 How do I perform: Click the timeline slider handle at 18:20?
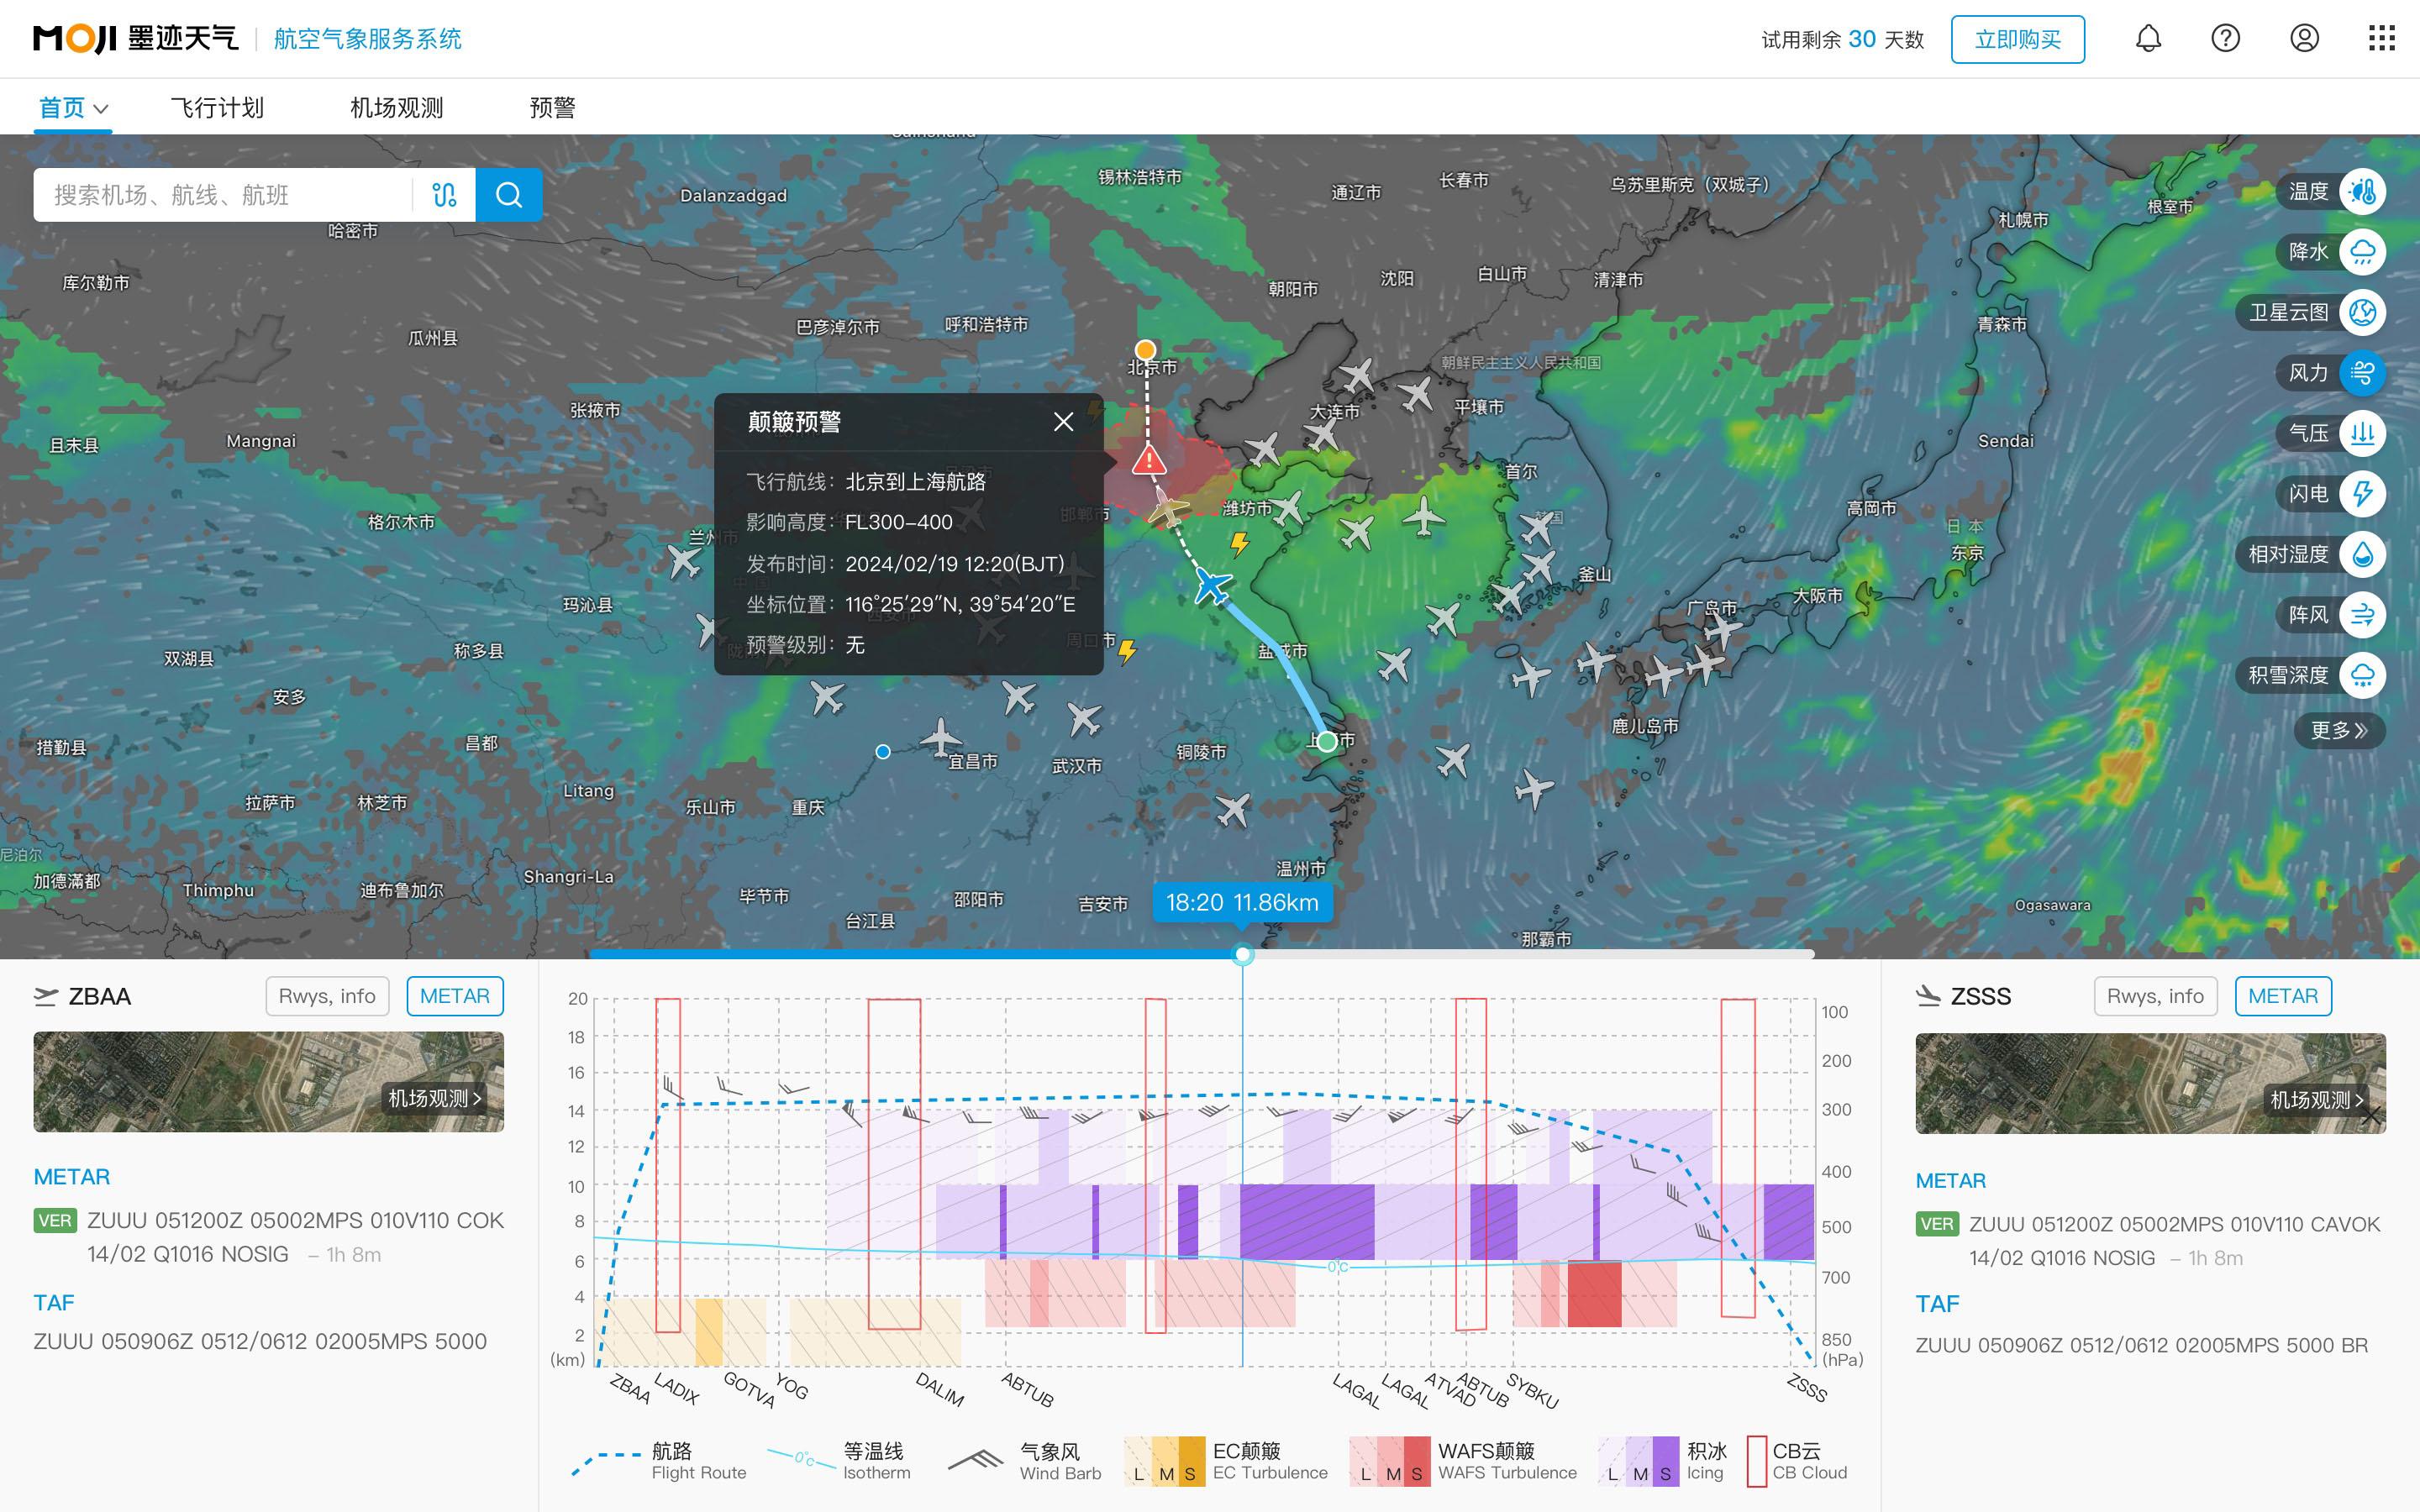[1242, 954]
